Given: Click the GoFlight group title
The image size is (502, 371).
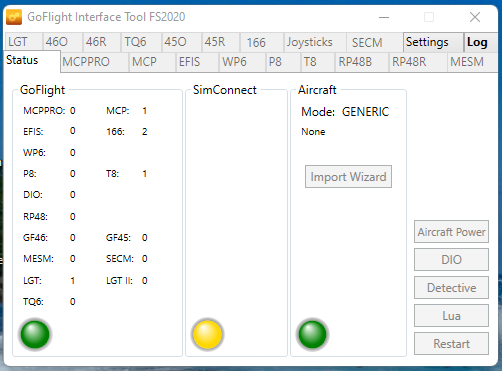Looking at the screenshot, I should coord(42,90).
